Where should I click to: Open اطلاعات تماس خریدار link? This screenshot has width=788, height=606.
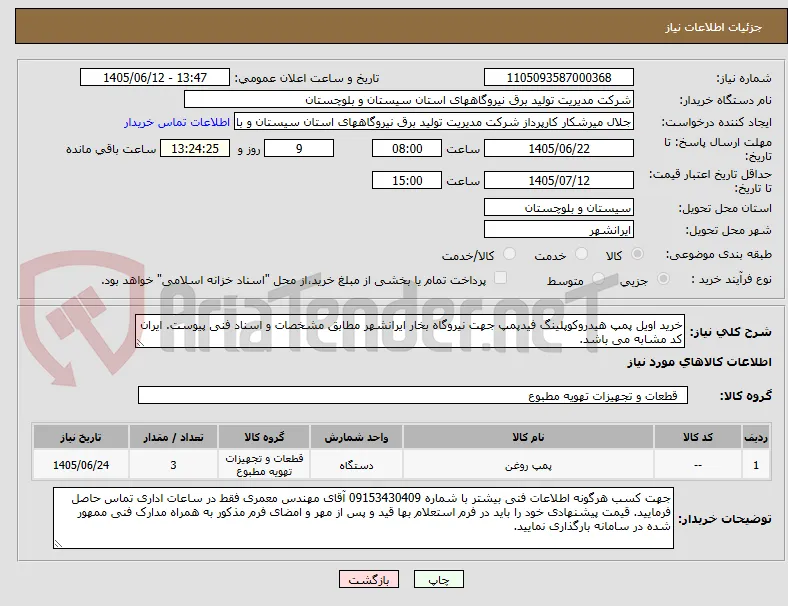click(x=177, y=122)
